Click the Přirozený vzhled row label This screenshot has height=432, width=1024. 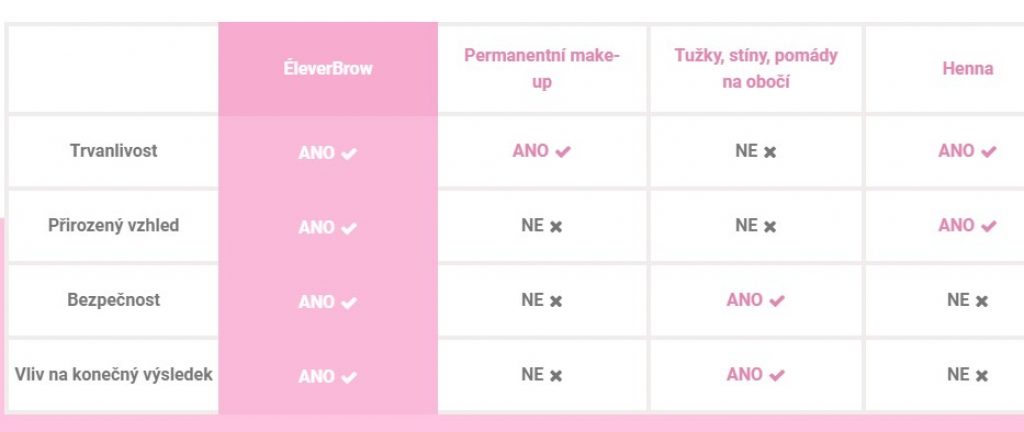pyautogui.click(x=113, y=225)
